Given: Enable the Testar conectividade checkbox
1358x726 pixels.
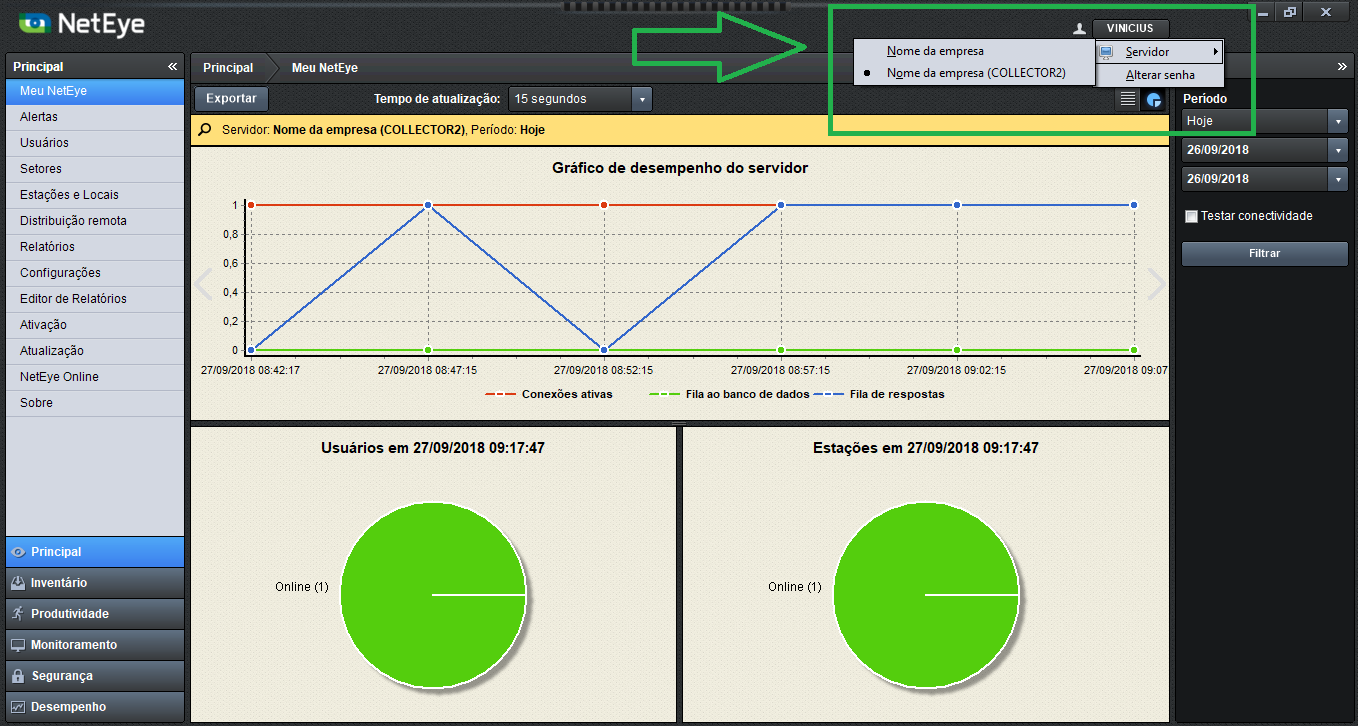Looking at the screenshot, I should [x=1191, y=216].
